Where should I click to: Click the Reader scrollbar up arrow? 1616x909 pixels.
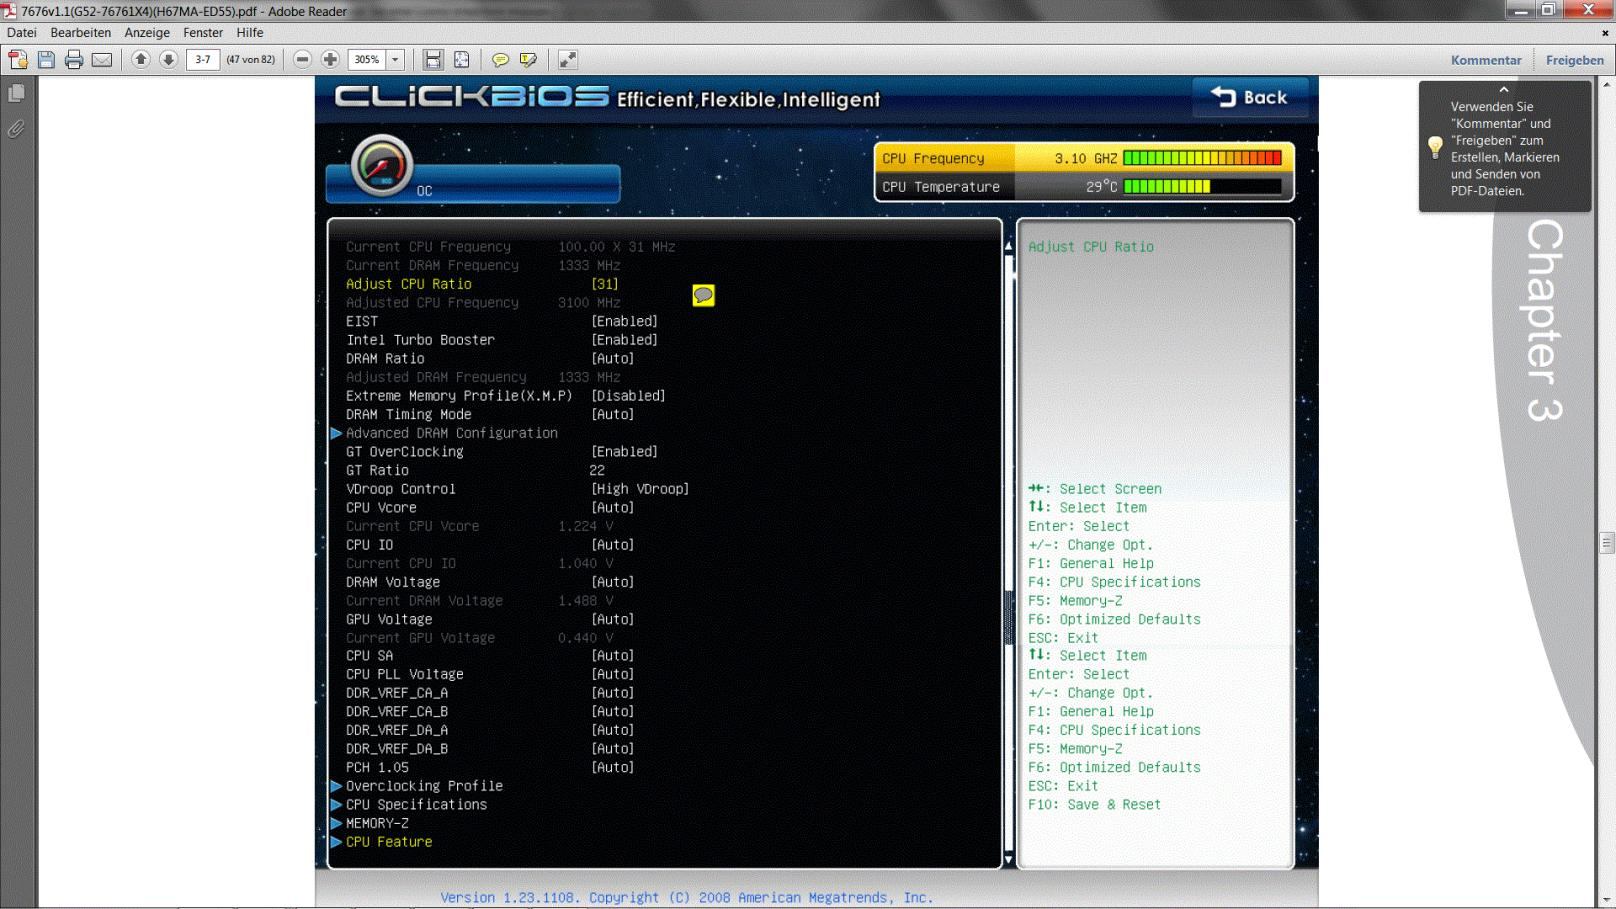(x=1607, y=85)
